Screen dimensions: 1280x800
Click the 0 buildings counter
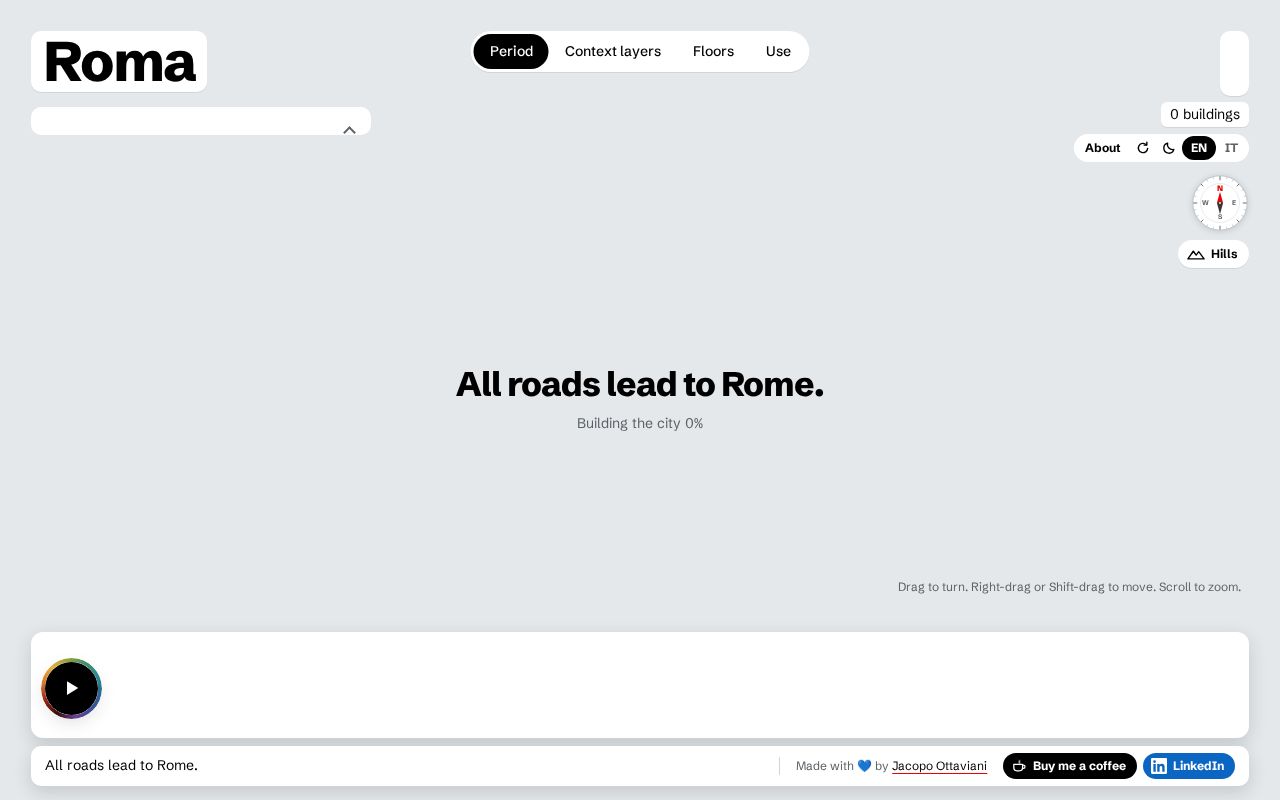point(1205,114)
